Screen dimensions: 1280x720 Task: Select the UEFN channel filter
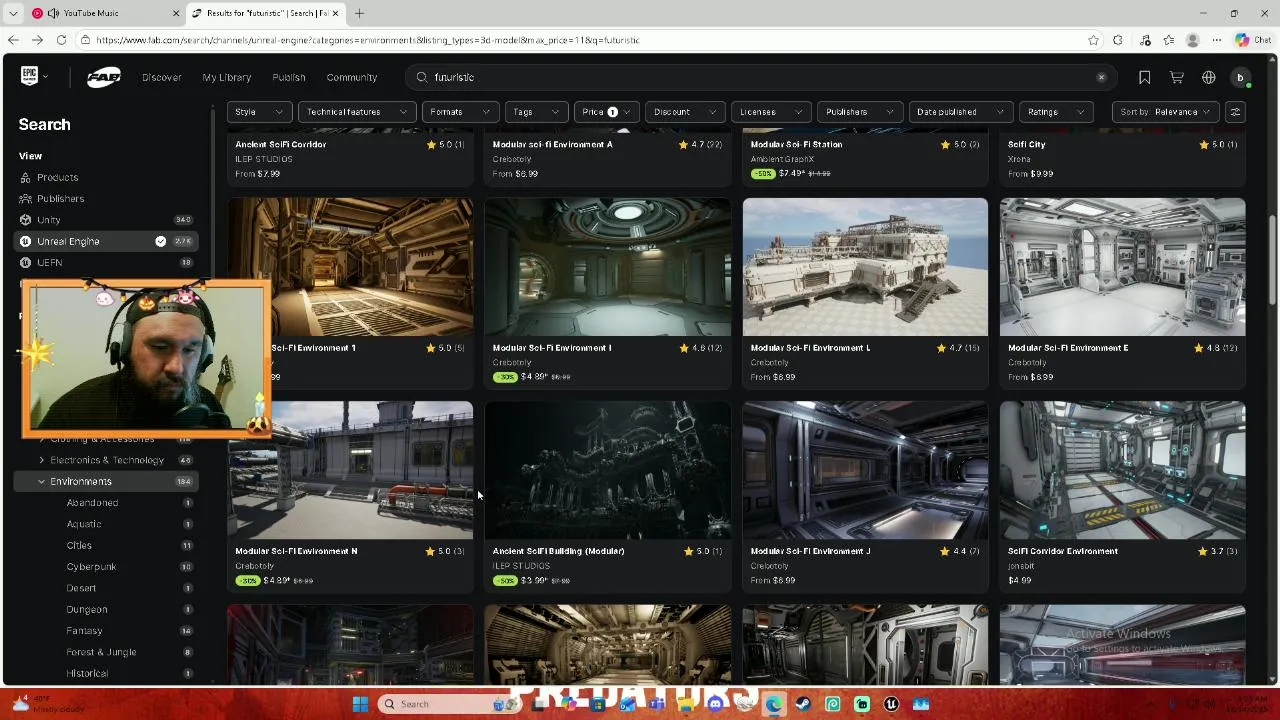click(x=106, y=262)
